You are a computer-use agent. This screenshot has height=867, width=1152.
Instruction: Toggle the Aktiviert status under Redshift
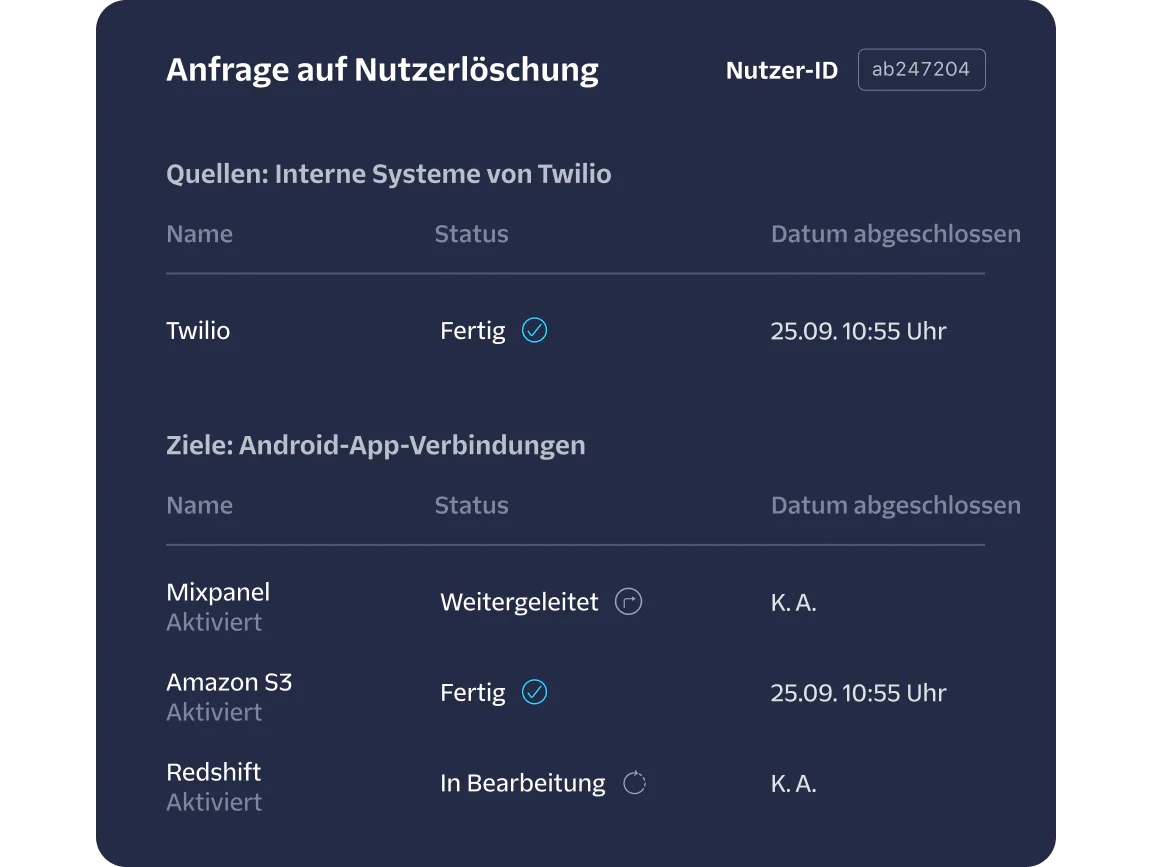pos(214,801)
